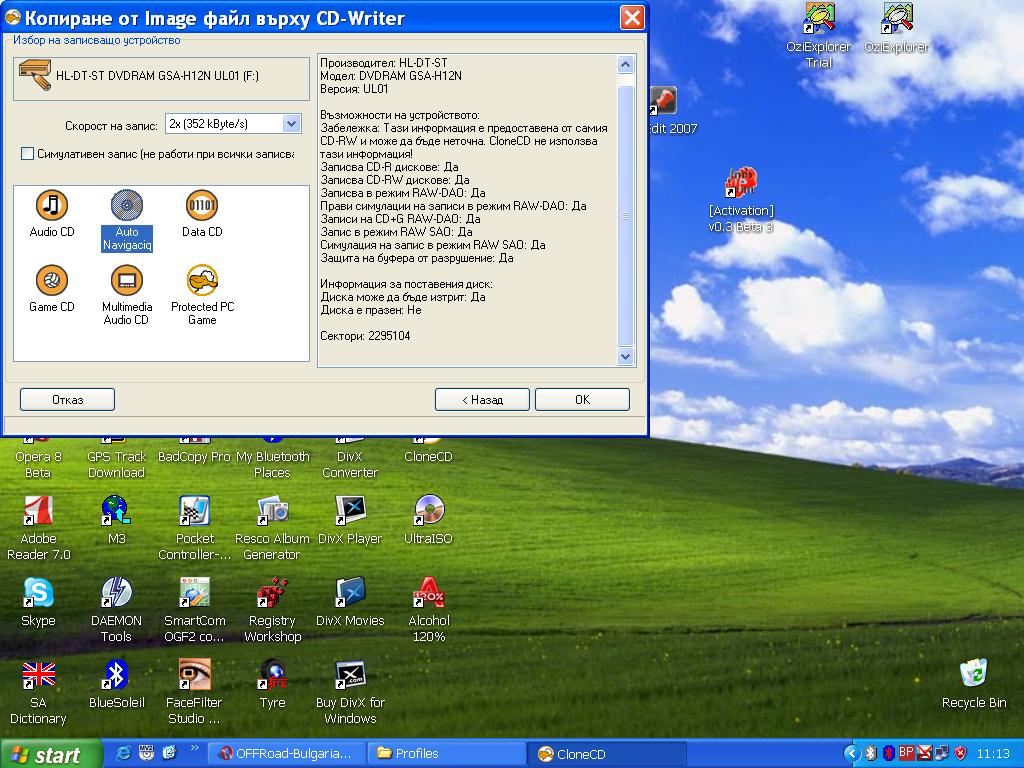Open the Alcohol 120% desktop icon

pyautogui.click(x=428, y=593)
